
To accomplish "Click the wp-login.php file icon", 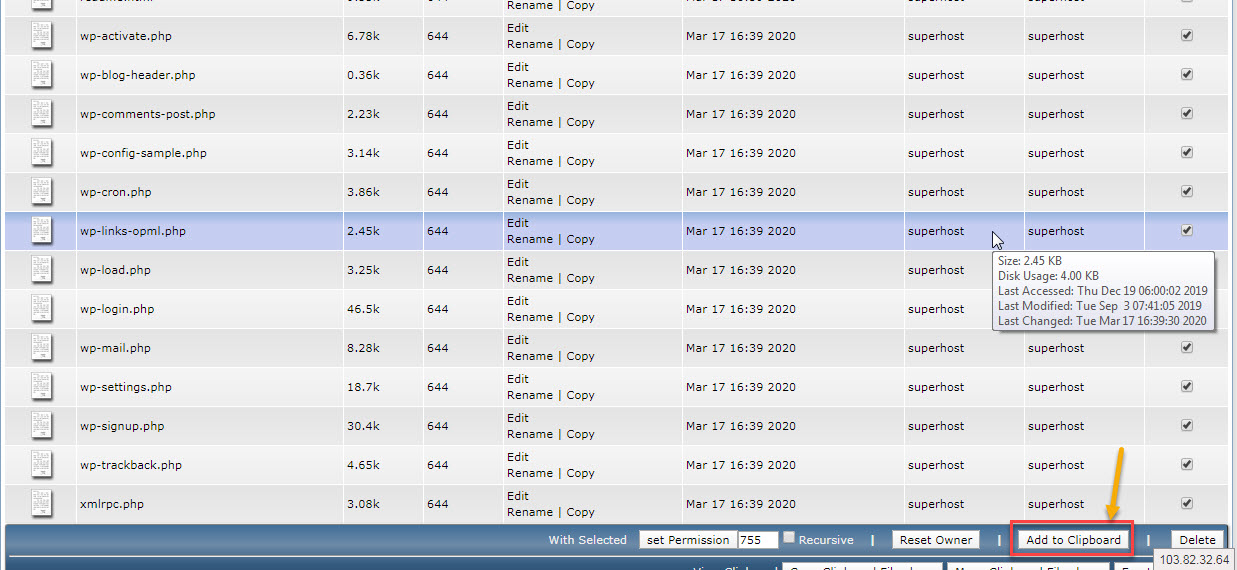I will point(42,309).
